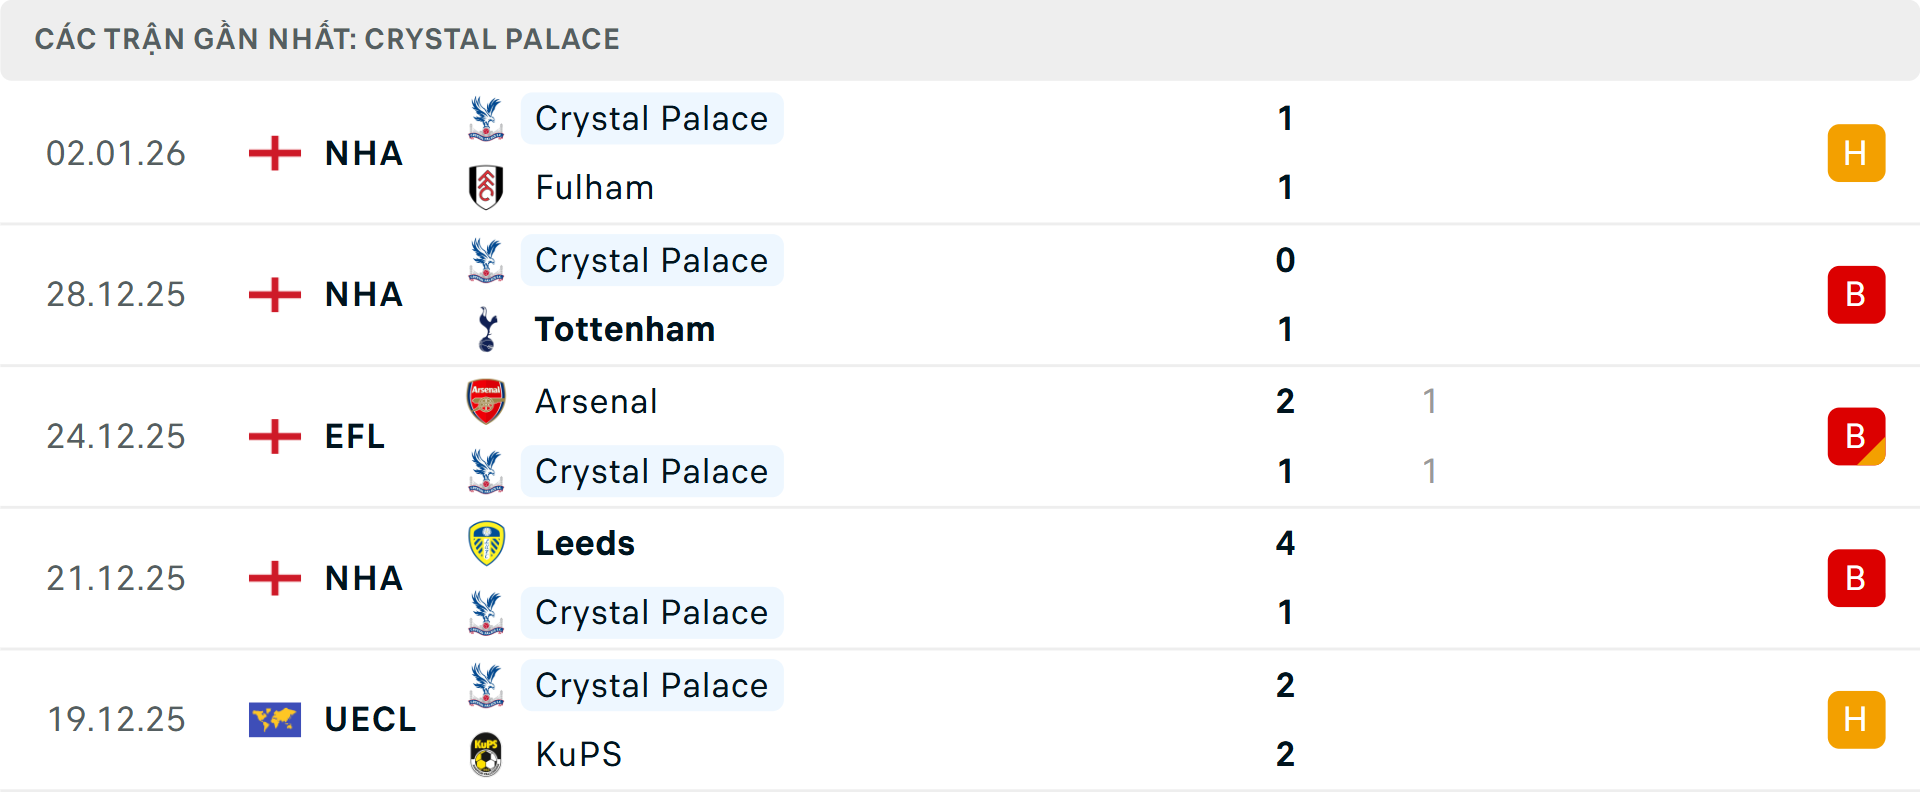Image resolution: width=1920 pixels, height=792 pixels.
Task: Select the date 02.01.26
Action: coord(116,153)
